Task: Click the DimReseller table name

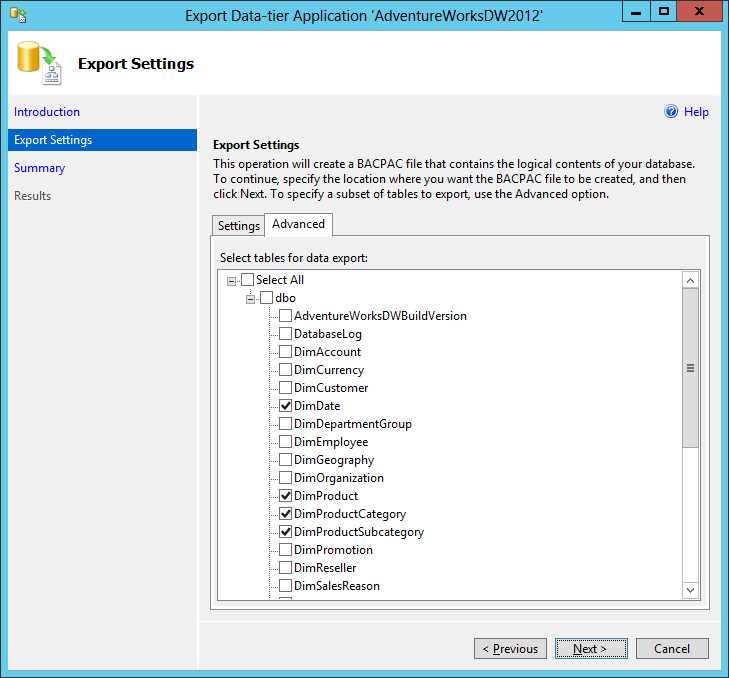Action: [325, 568]
